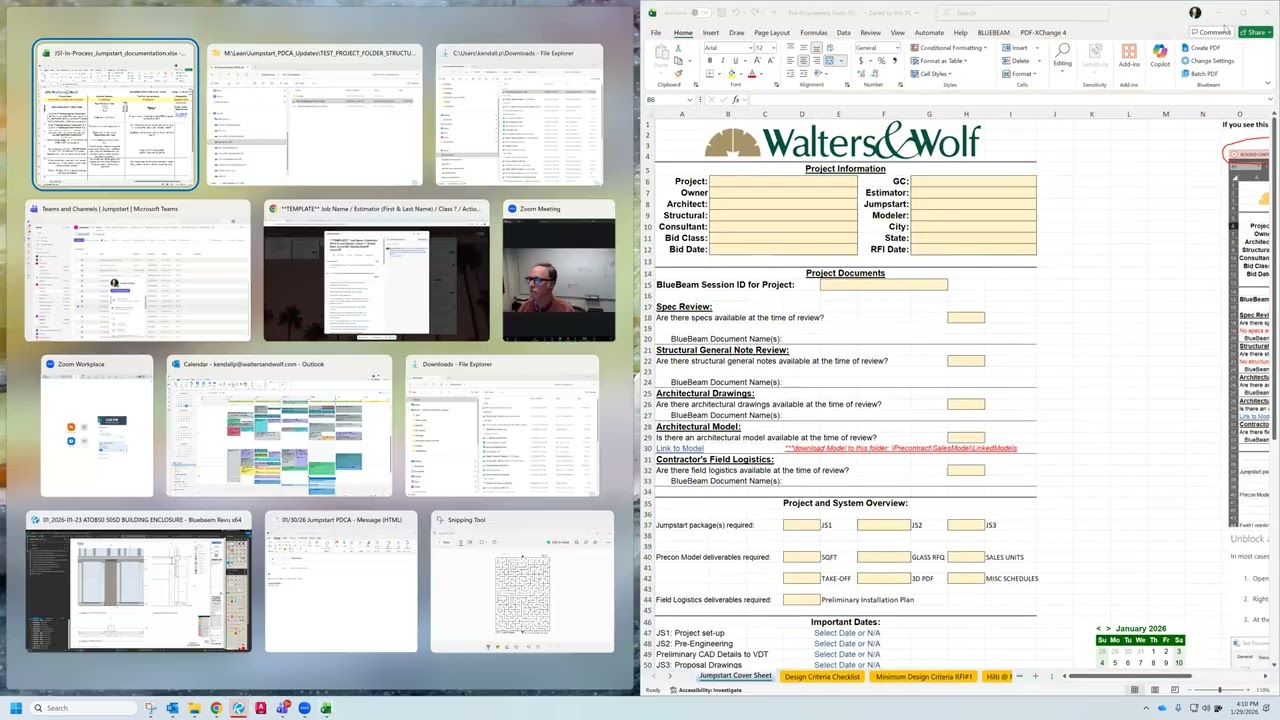Click the add new sheet plus icon

pyautogui.click(x=1035, y=677)
